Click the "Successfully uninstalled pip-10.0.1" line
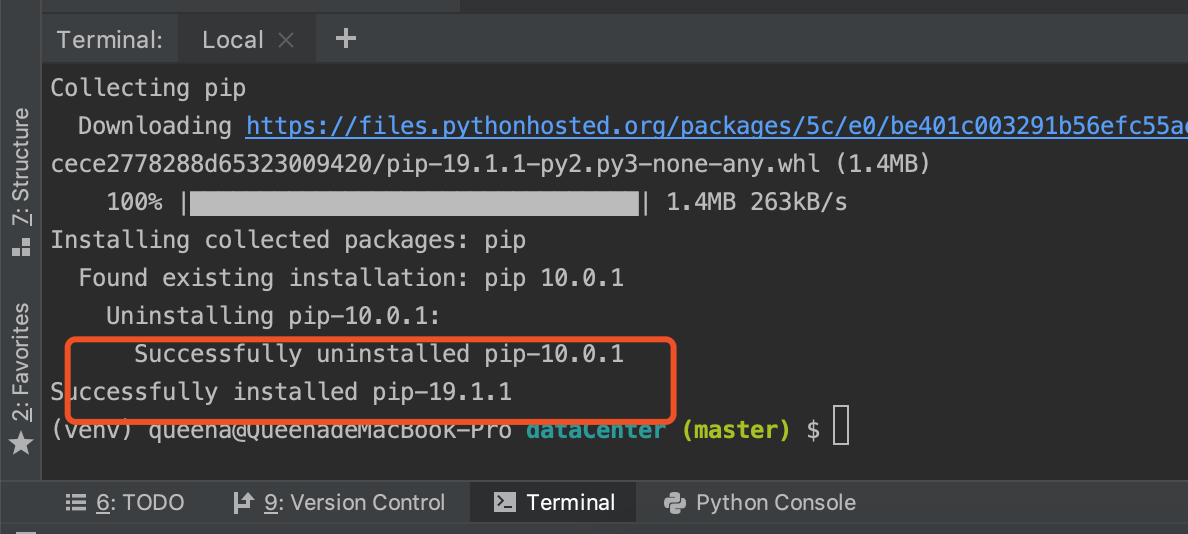 coord(379,353)
